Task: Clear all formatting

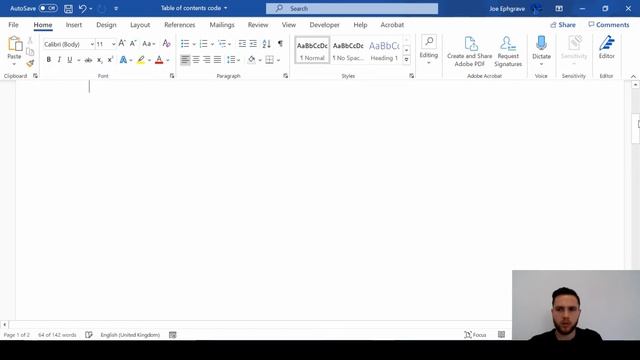Action: [x=166, y=43]
